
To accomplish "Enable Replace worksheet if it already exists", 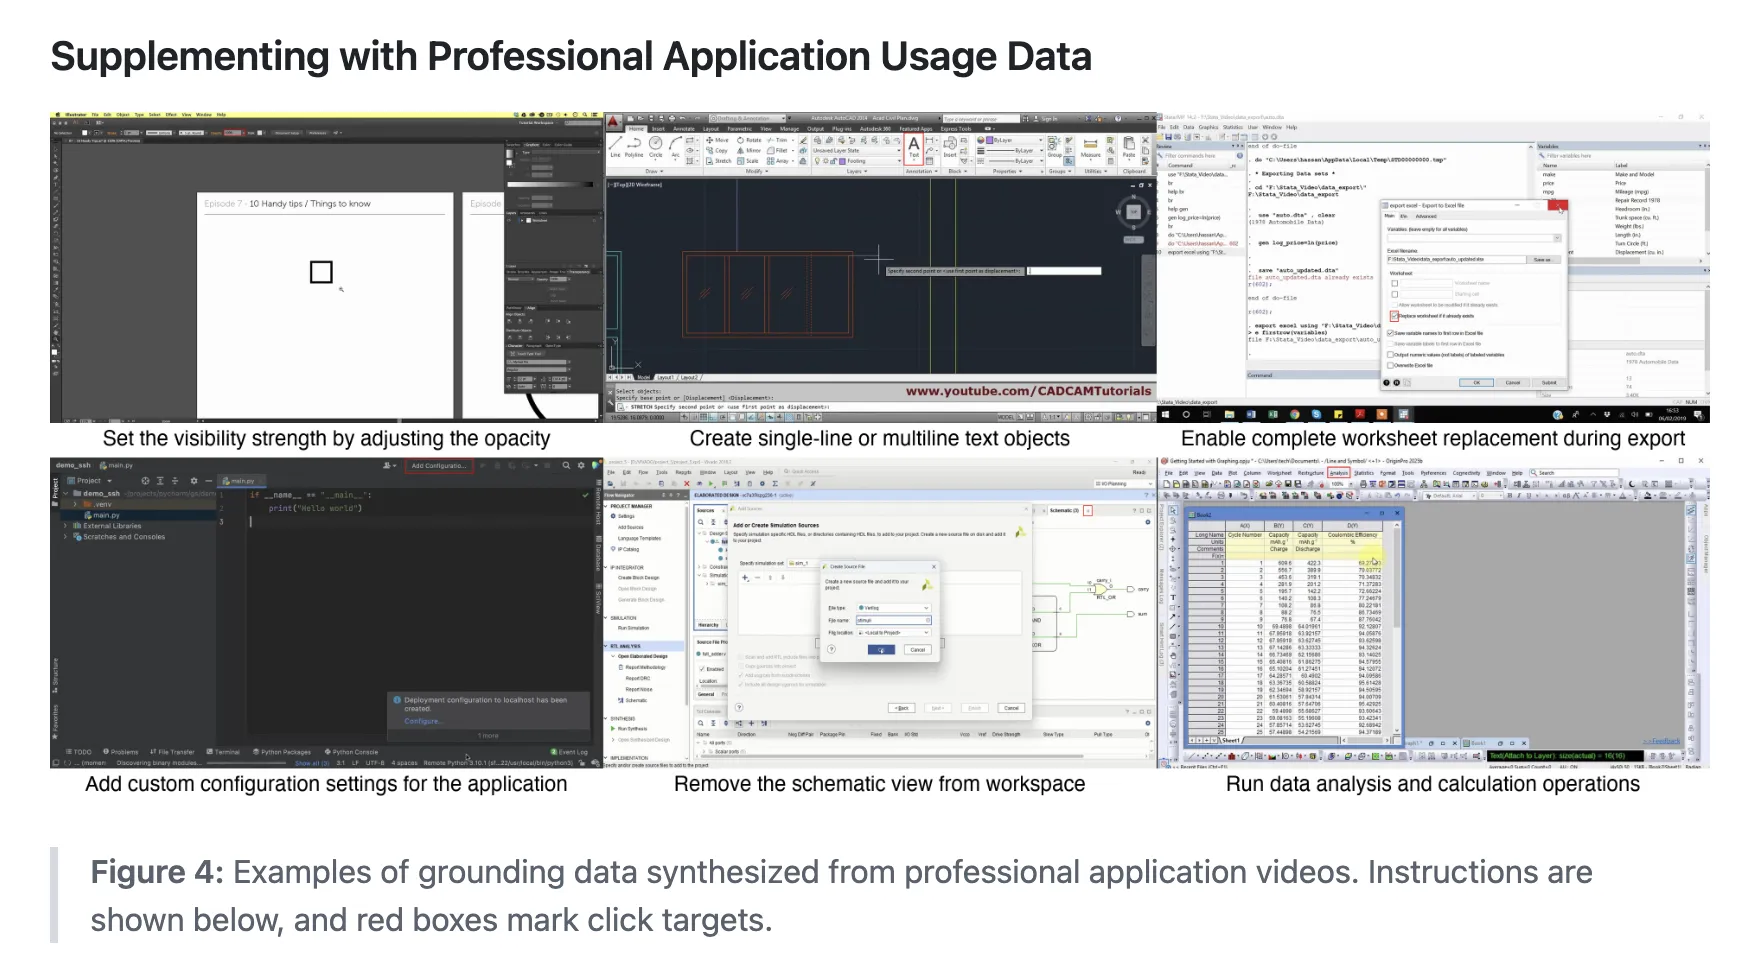I will [1394, 316].
